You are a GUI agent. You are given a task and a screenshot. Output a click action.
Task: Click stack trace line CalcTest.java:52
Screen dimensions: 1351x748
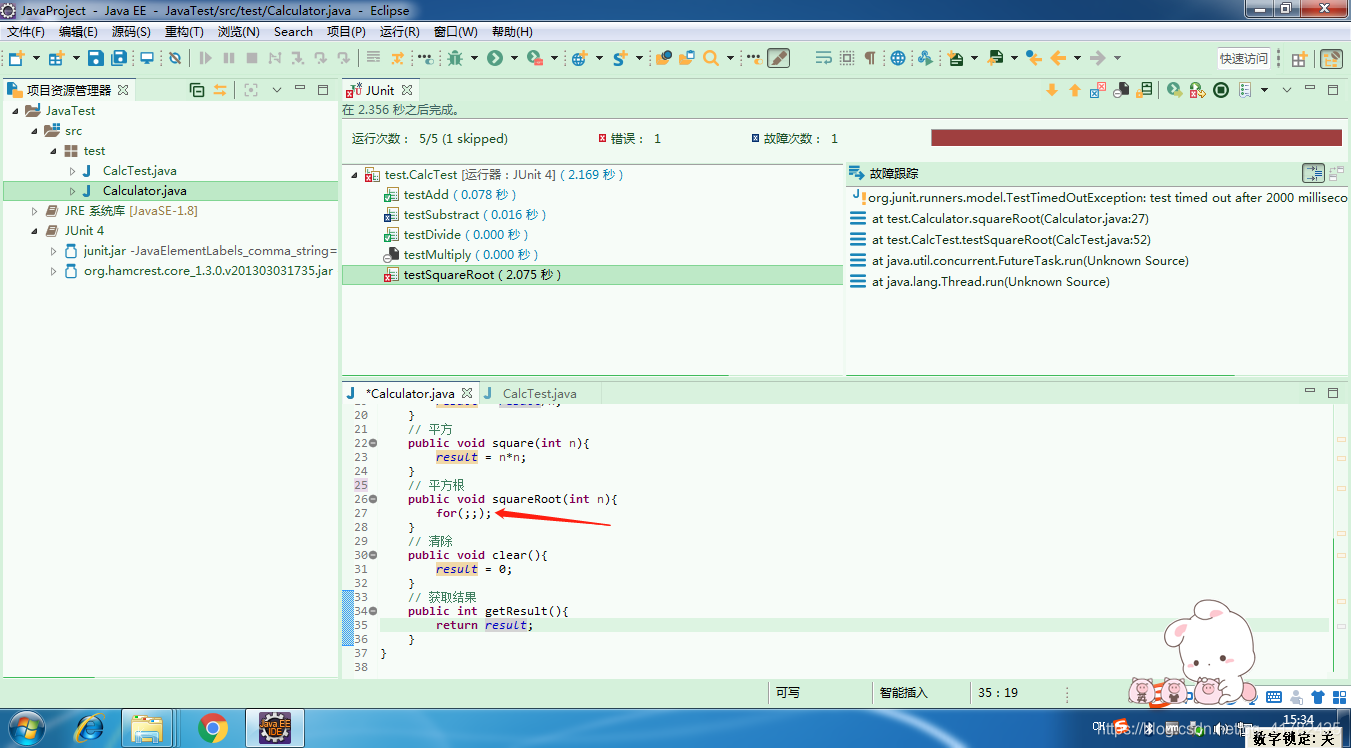(1011, 240)
